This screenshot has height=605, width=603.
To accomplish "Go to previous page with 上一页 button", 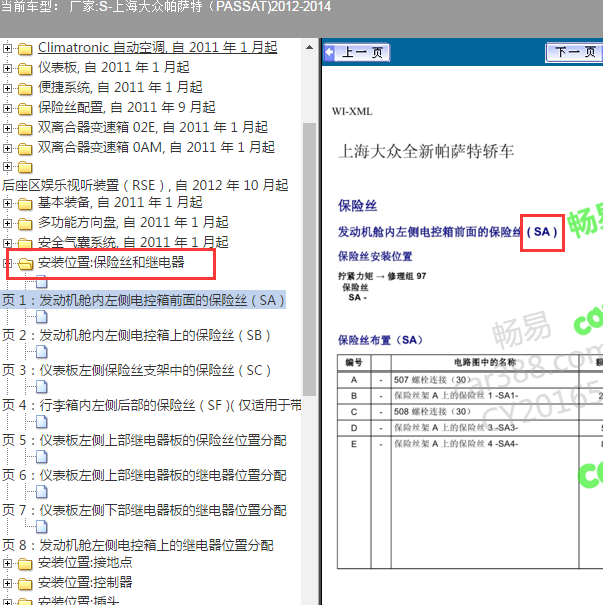I will (x=357, y=52).
